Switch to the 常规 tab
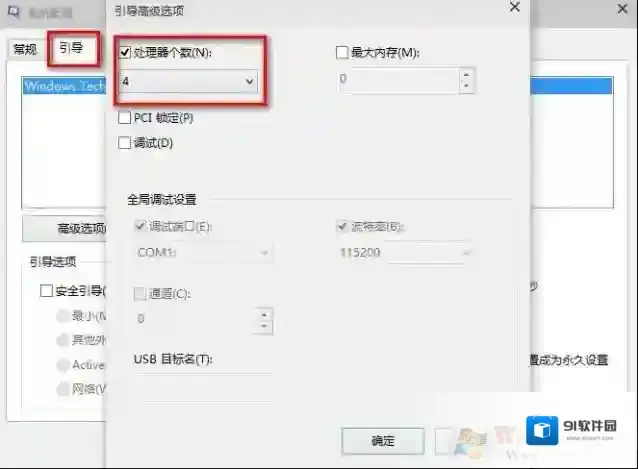The width and height of the screenshot is (638, 469). tap(25, 49)
